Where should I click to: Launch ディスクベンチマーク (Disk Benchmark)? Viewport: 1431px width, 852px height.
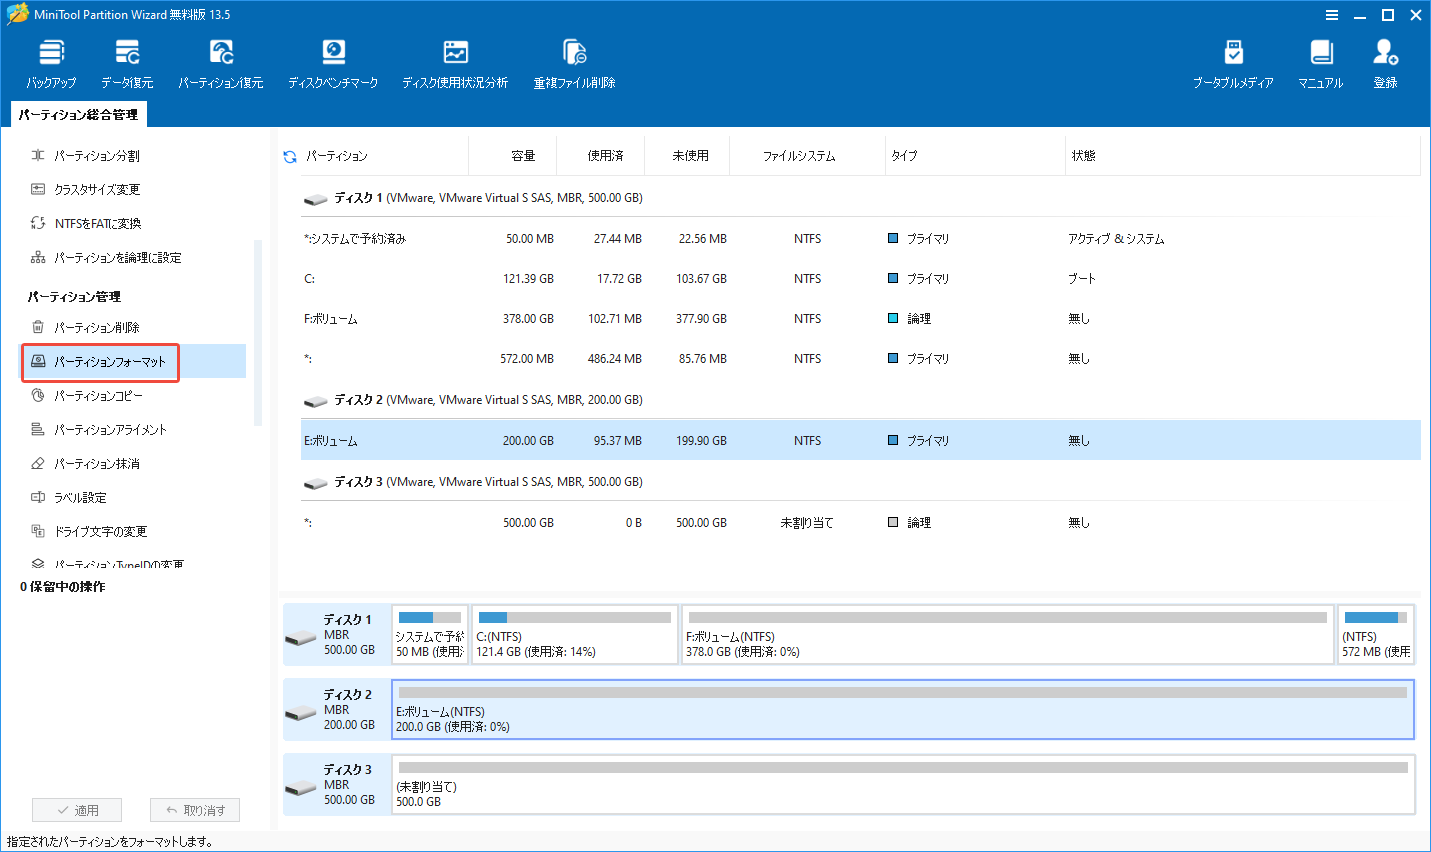tap(333, 60)
